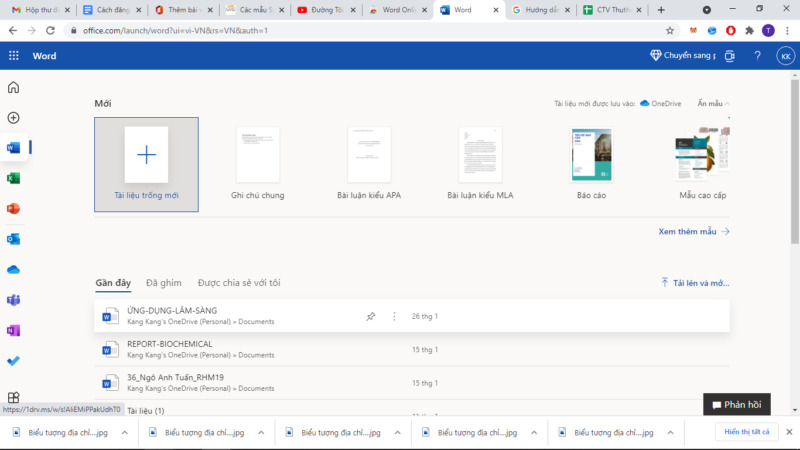Image resolution: width=800 pixels, height=450 pixels.
Task: Open ỨNG-DỤNG-LÂM-SÀNG document
Action: [412, 316]
